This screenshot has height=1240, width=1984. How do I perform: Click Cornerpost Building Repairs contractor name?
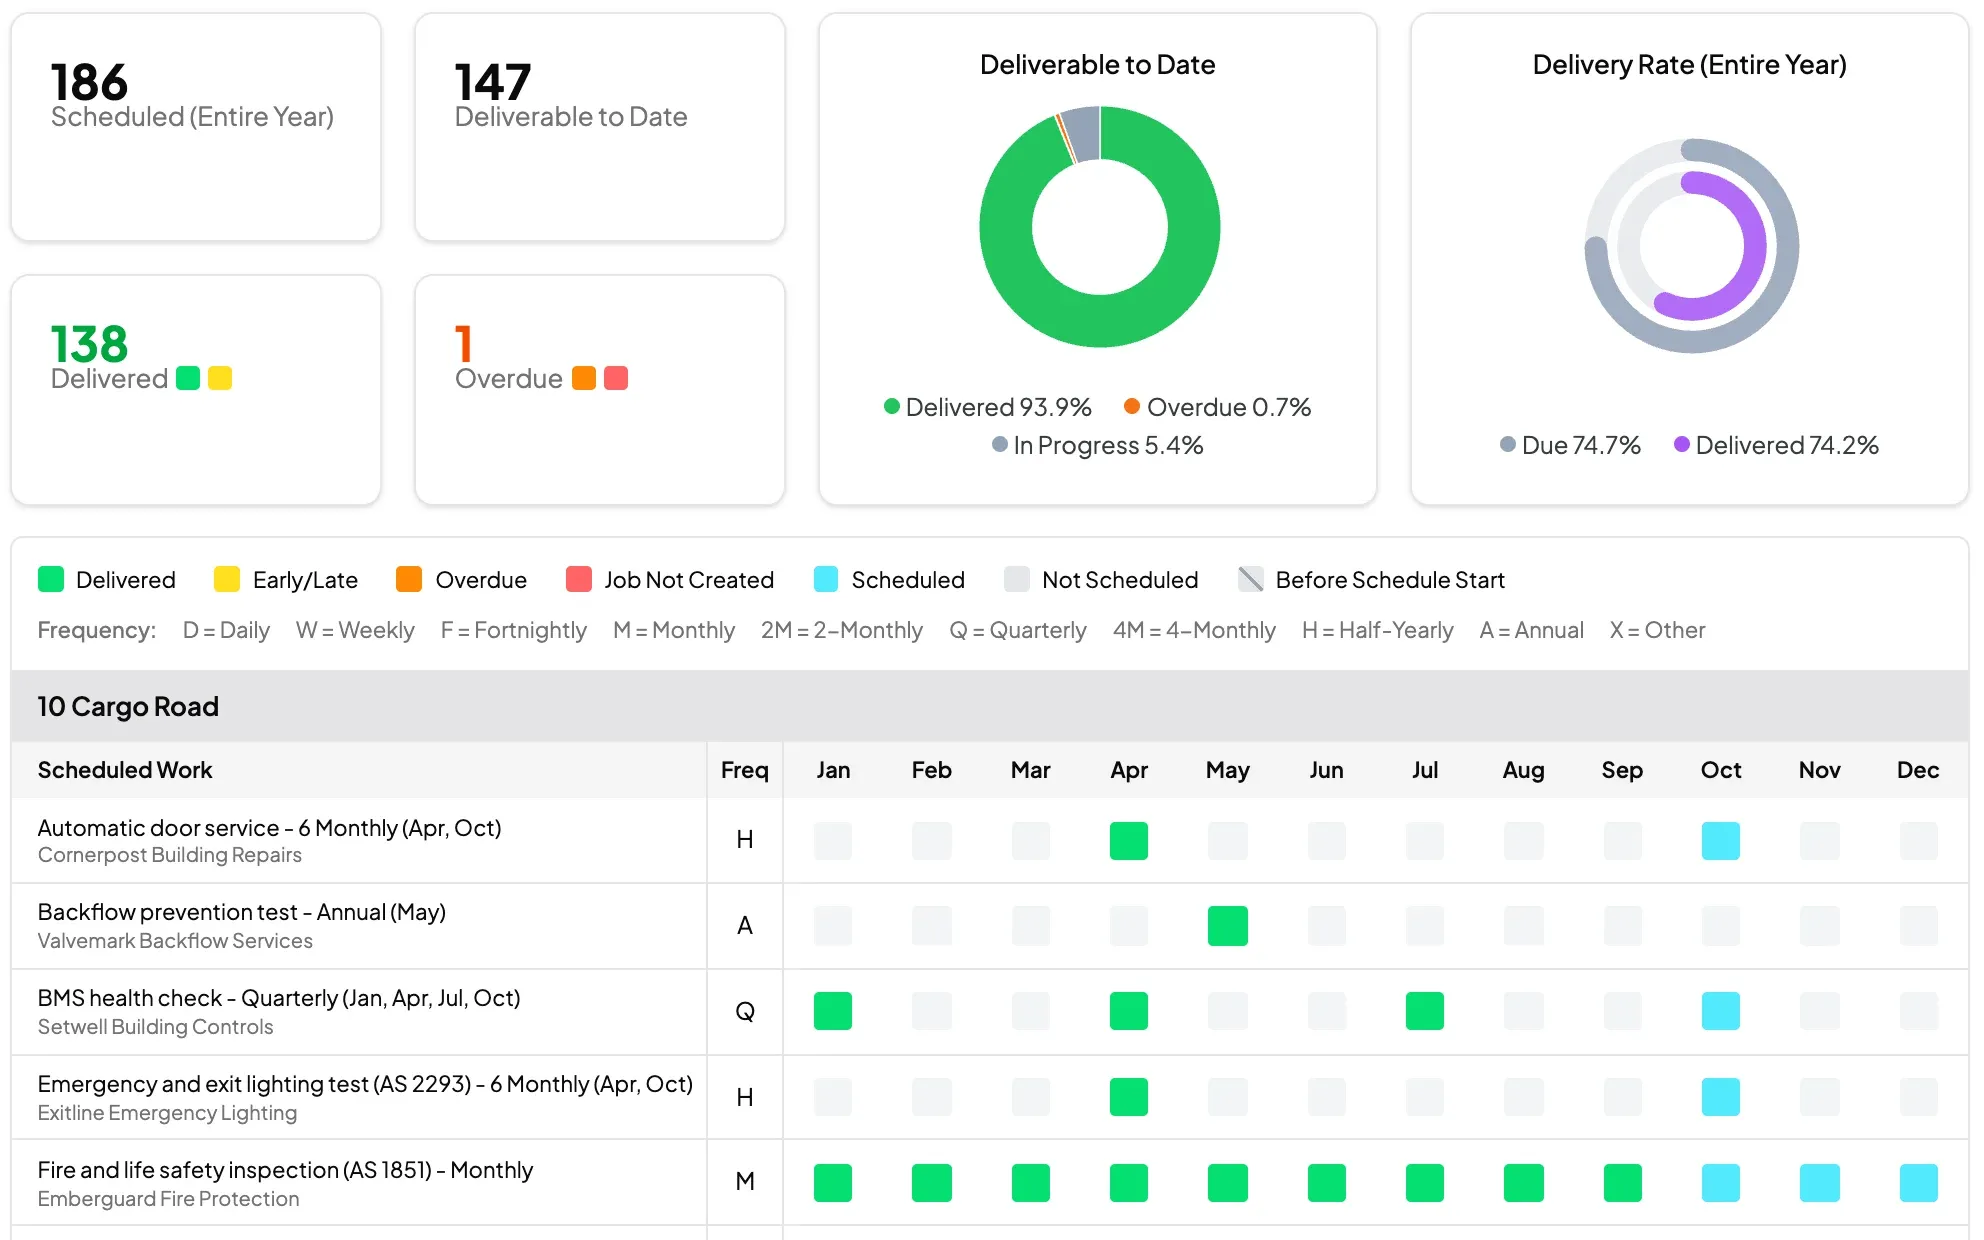coord(170,855)
